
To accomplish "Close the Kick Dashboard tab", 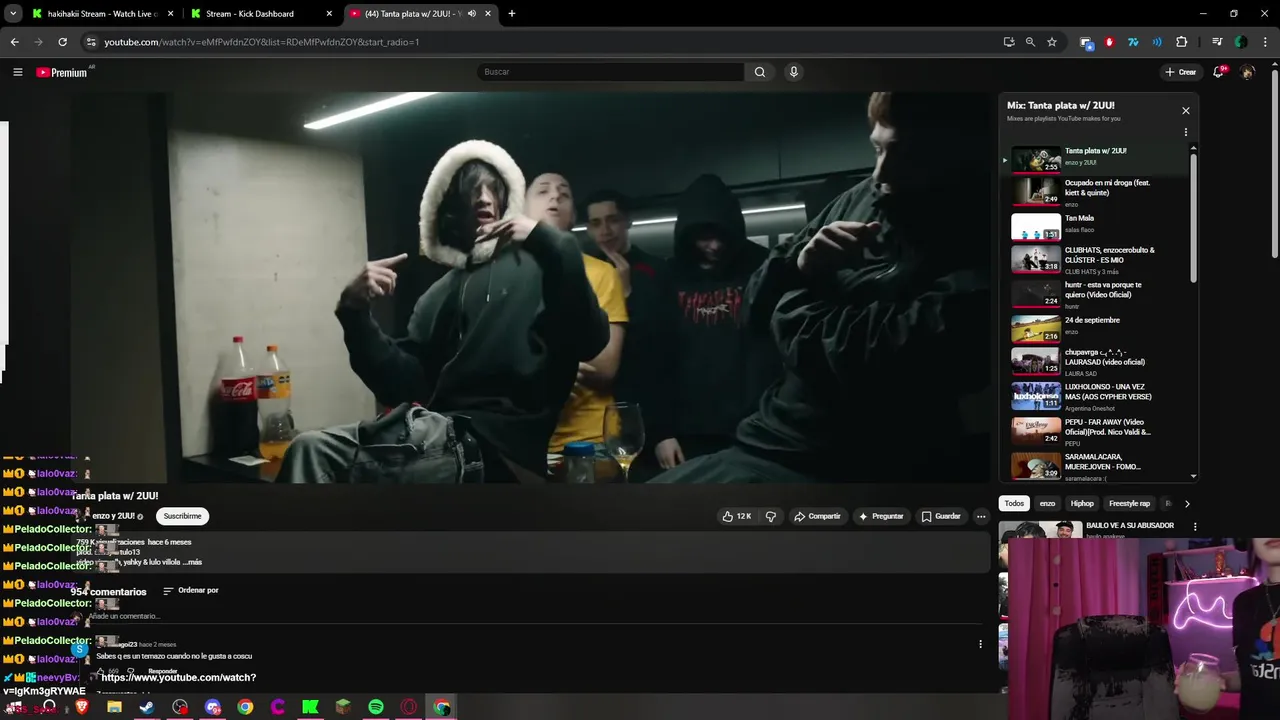I will click(x=329, y=14).
